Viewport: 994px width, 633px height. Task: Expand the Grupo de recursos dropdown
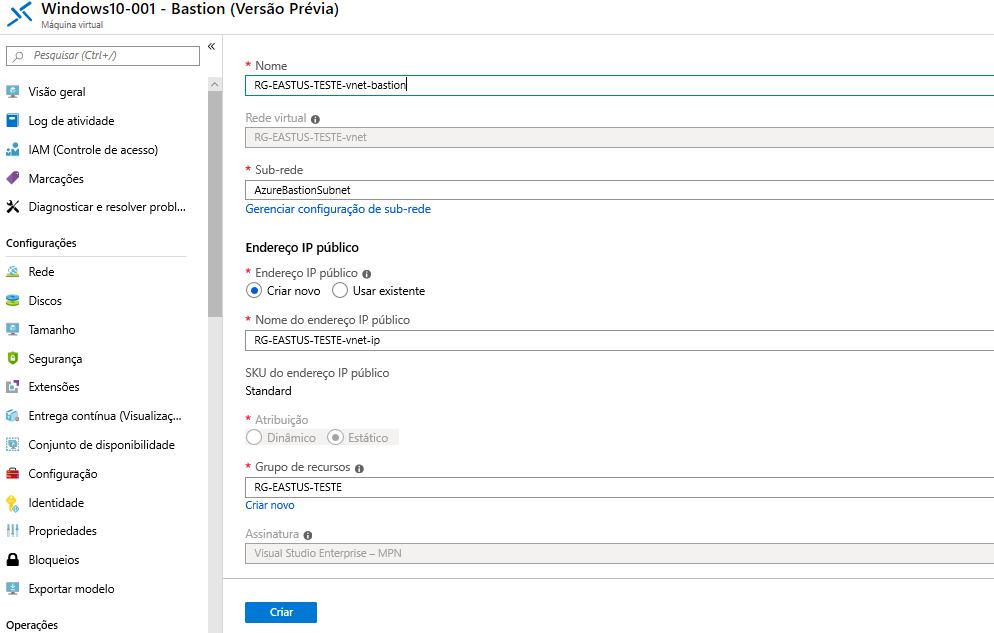coord(618,487)
